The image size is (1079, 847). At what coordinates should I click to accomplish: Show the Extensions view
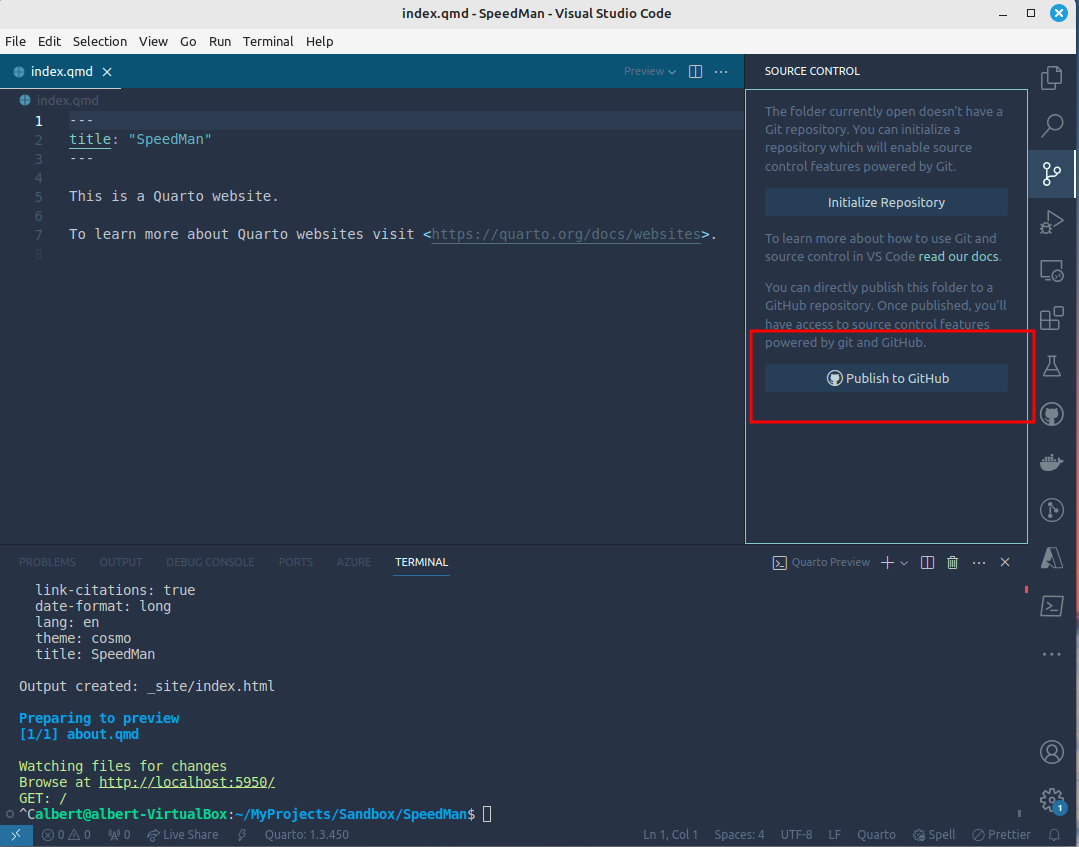click(1051, 319)
